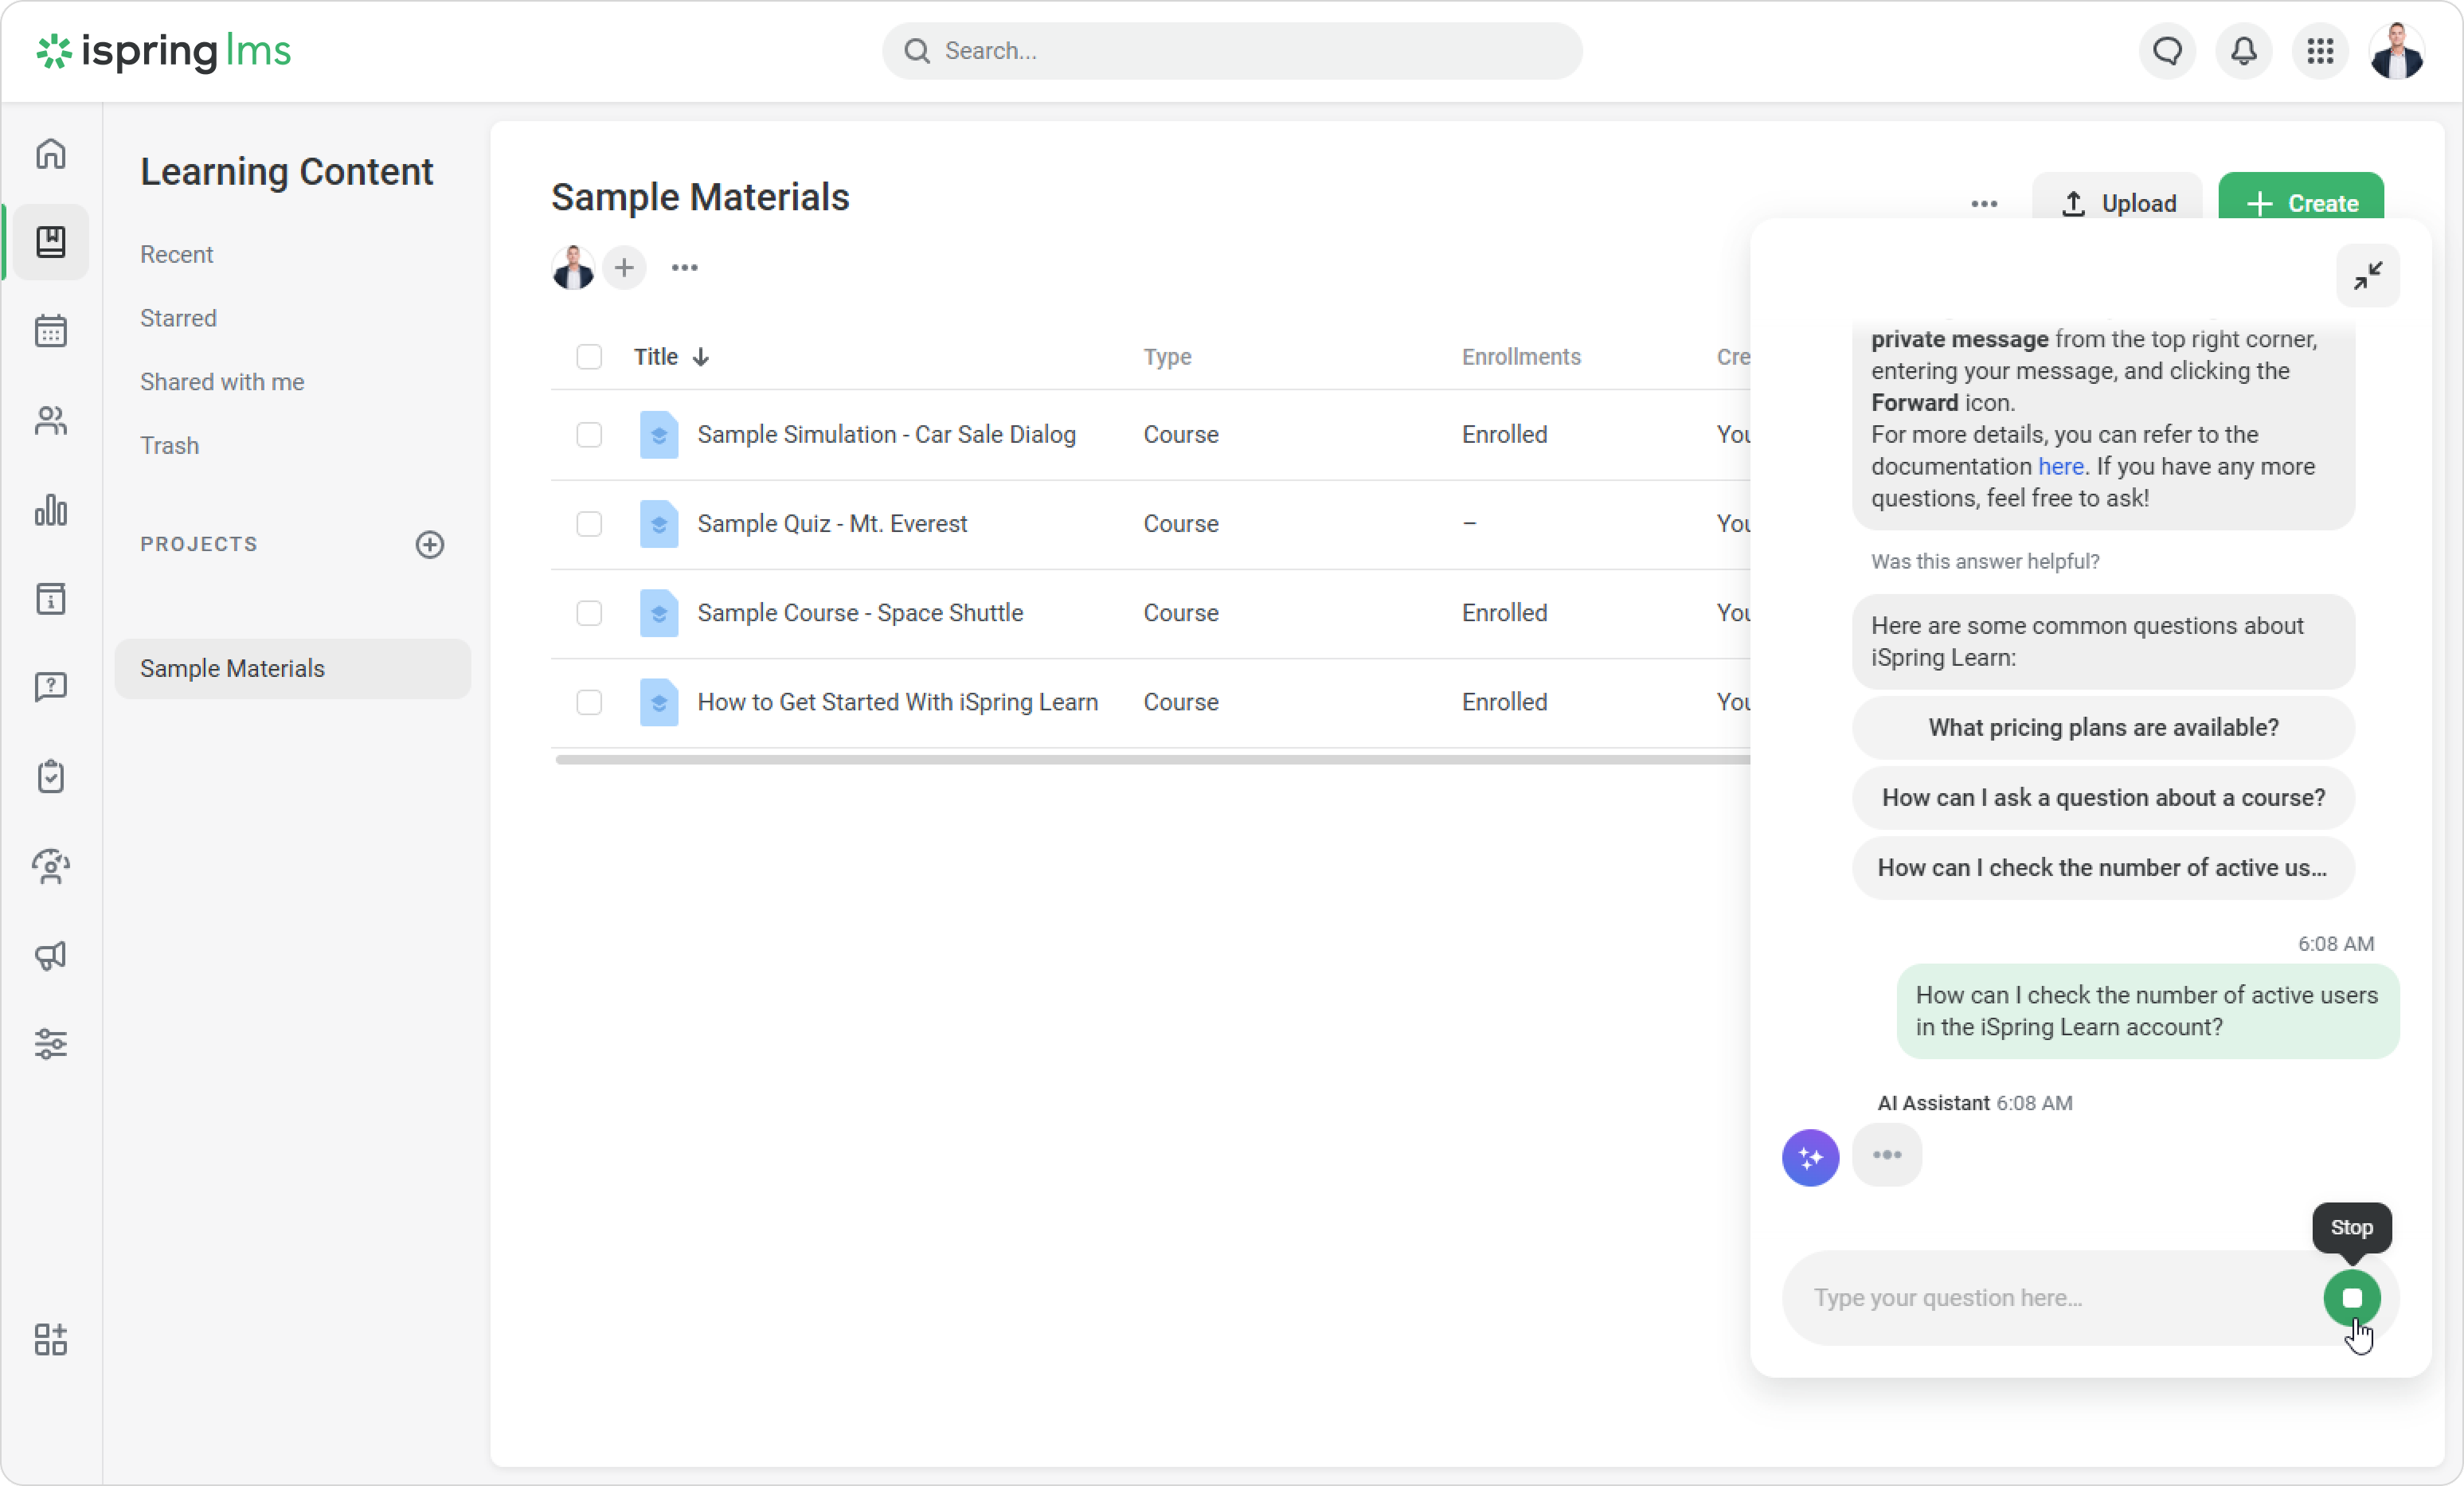Open the Settings sliders icon in sidebar

tap(51, 1044)
